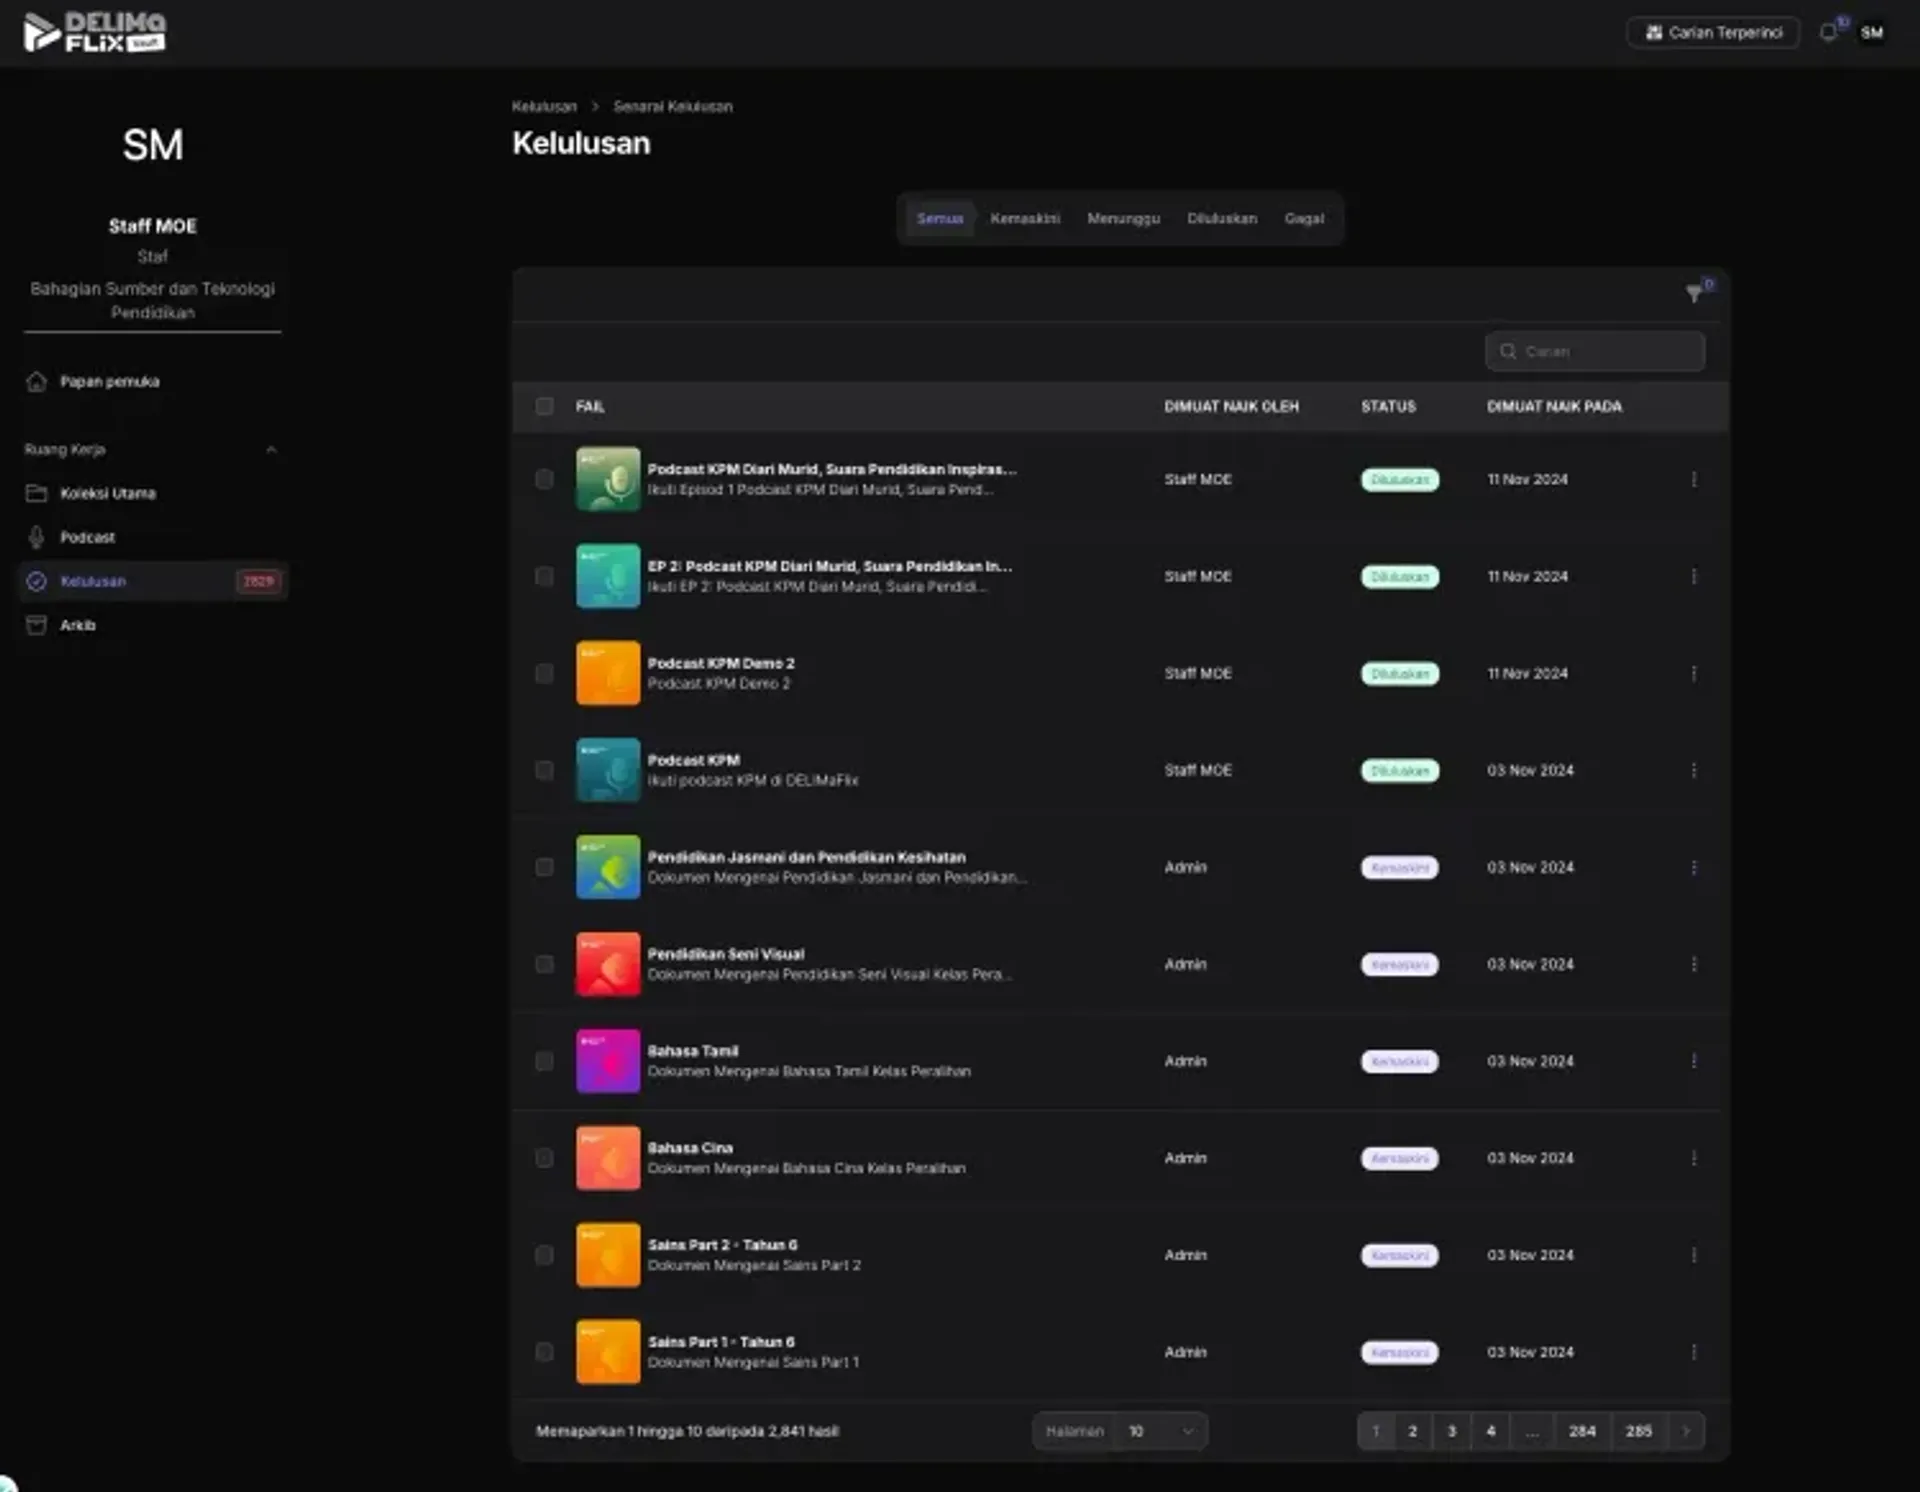This screenshot has width=1920, height=1492.
Task: Check the Bahasa Tamil row
Action: pos(544,1061)
